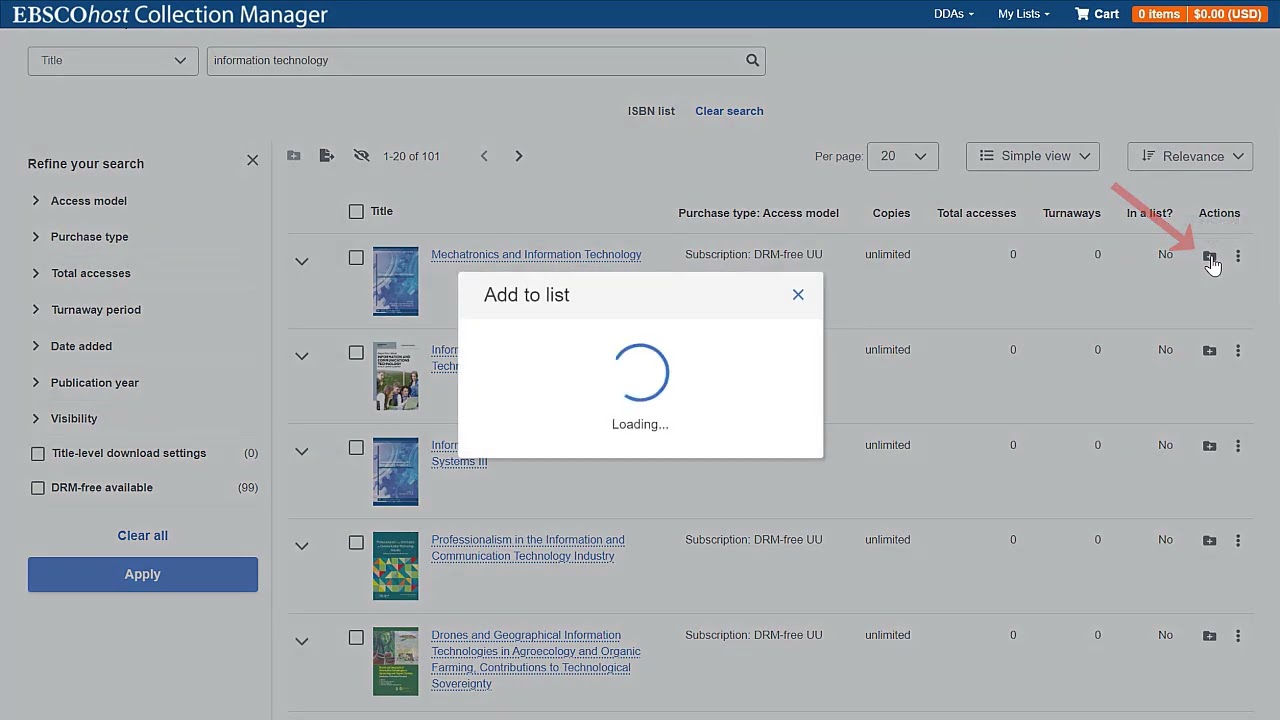Viewport: 1280px width, 720px height.
Task: Click the toolbar hide visibility eye icon
Action: coord(362,156)
